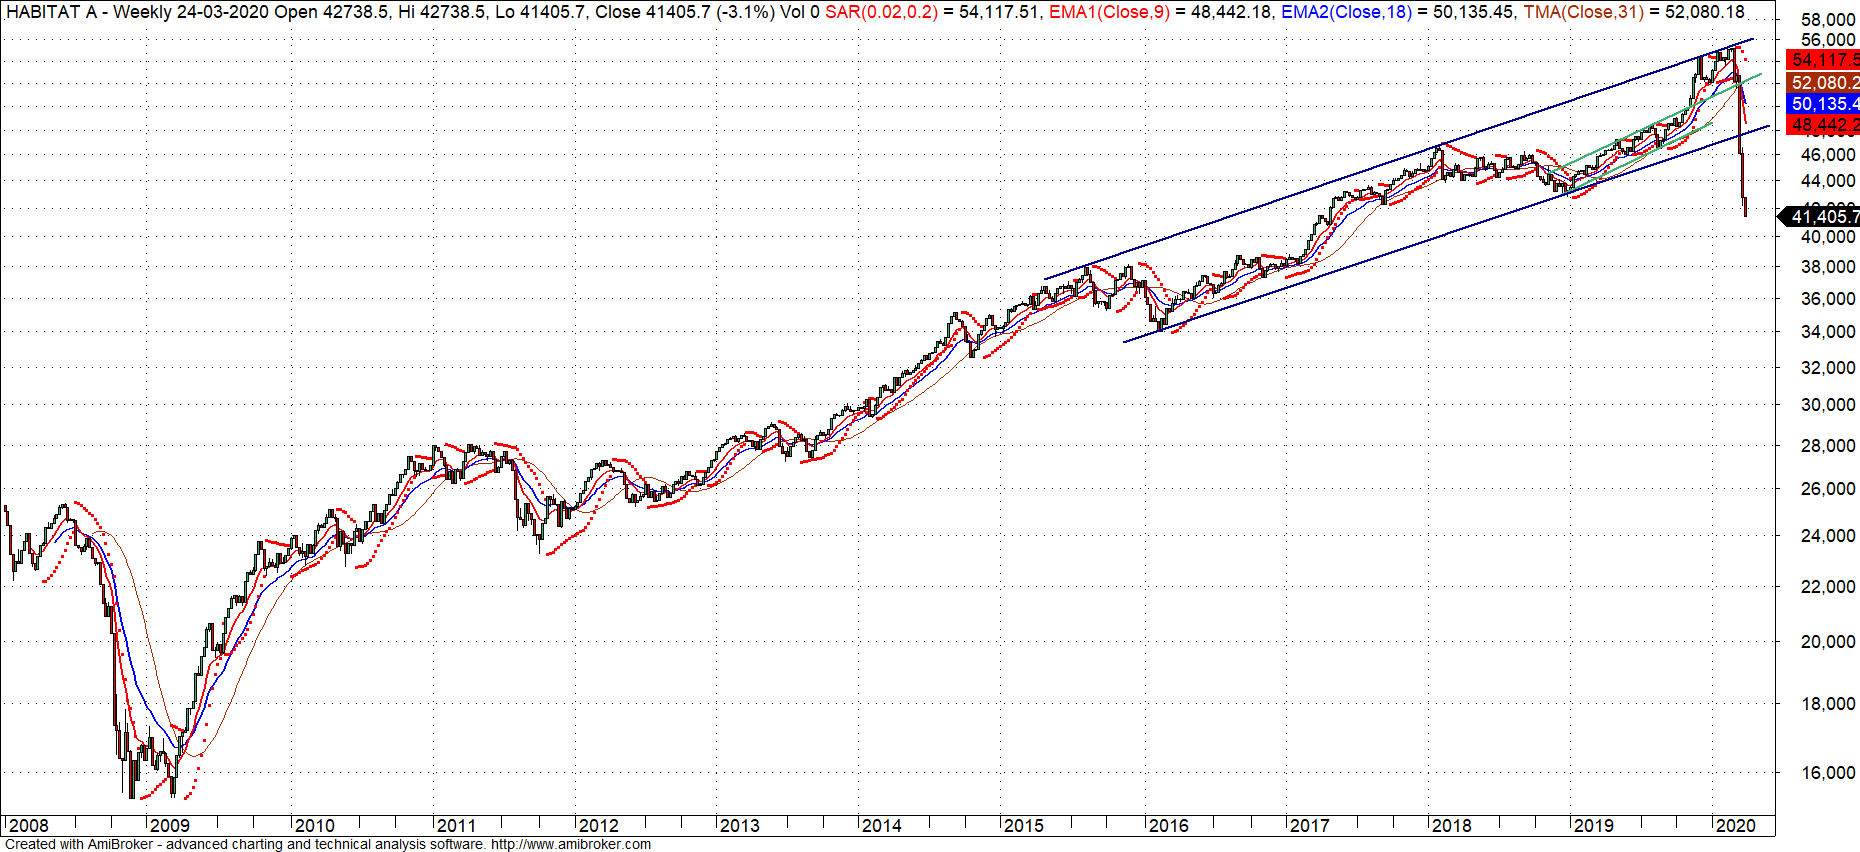Click the 2018 year label on time axis

pos(1451,826)
